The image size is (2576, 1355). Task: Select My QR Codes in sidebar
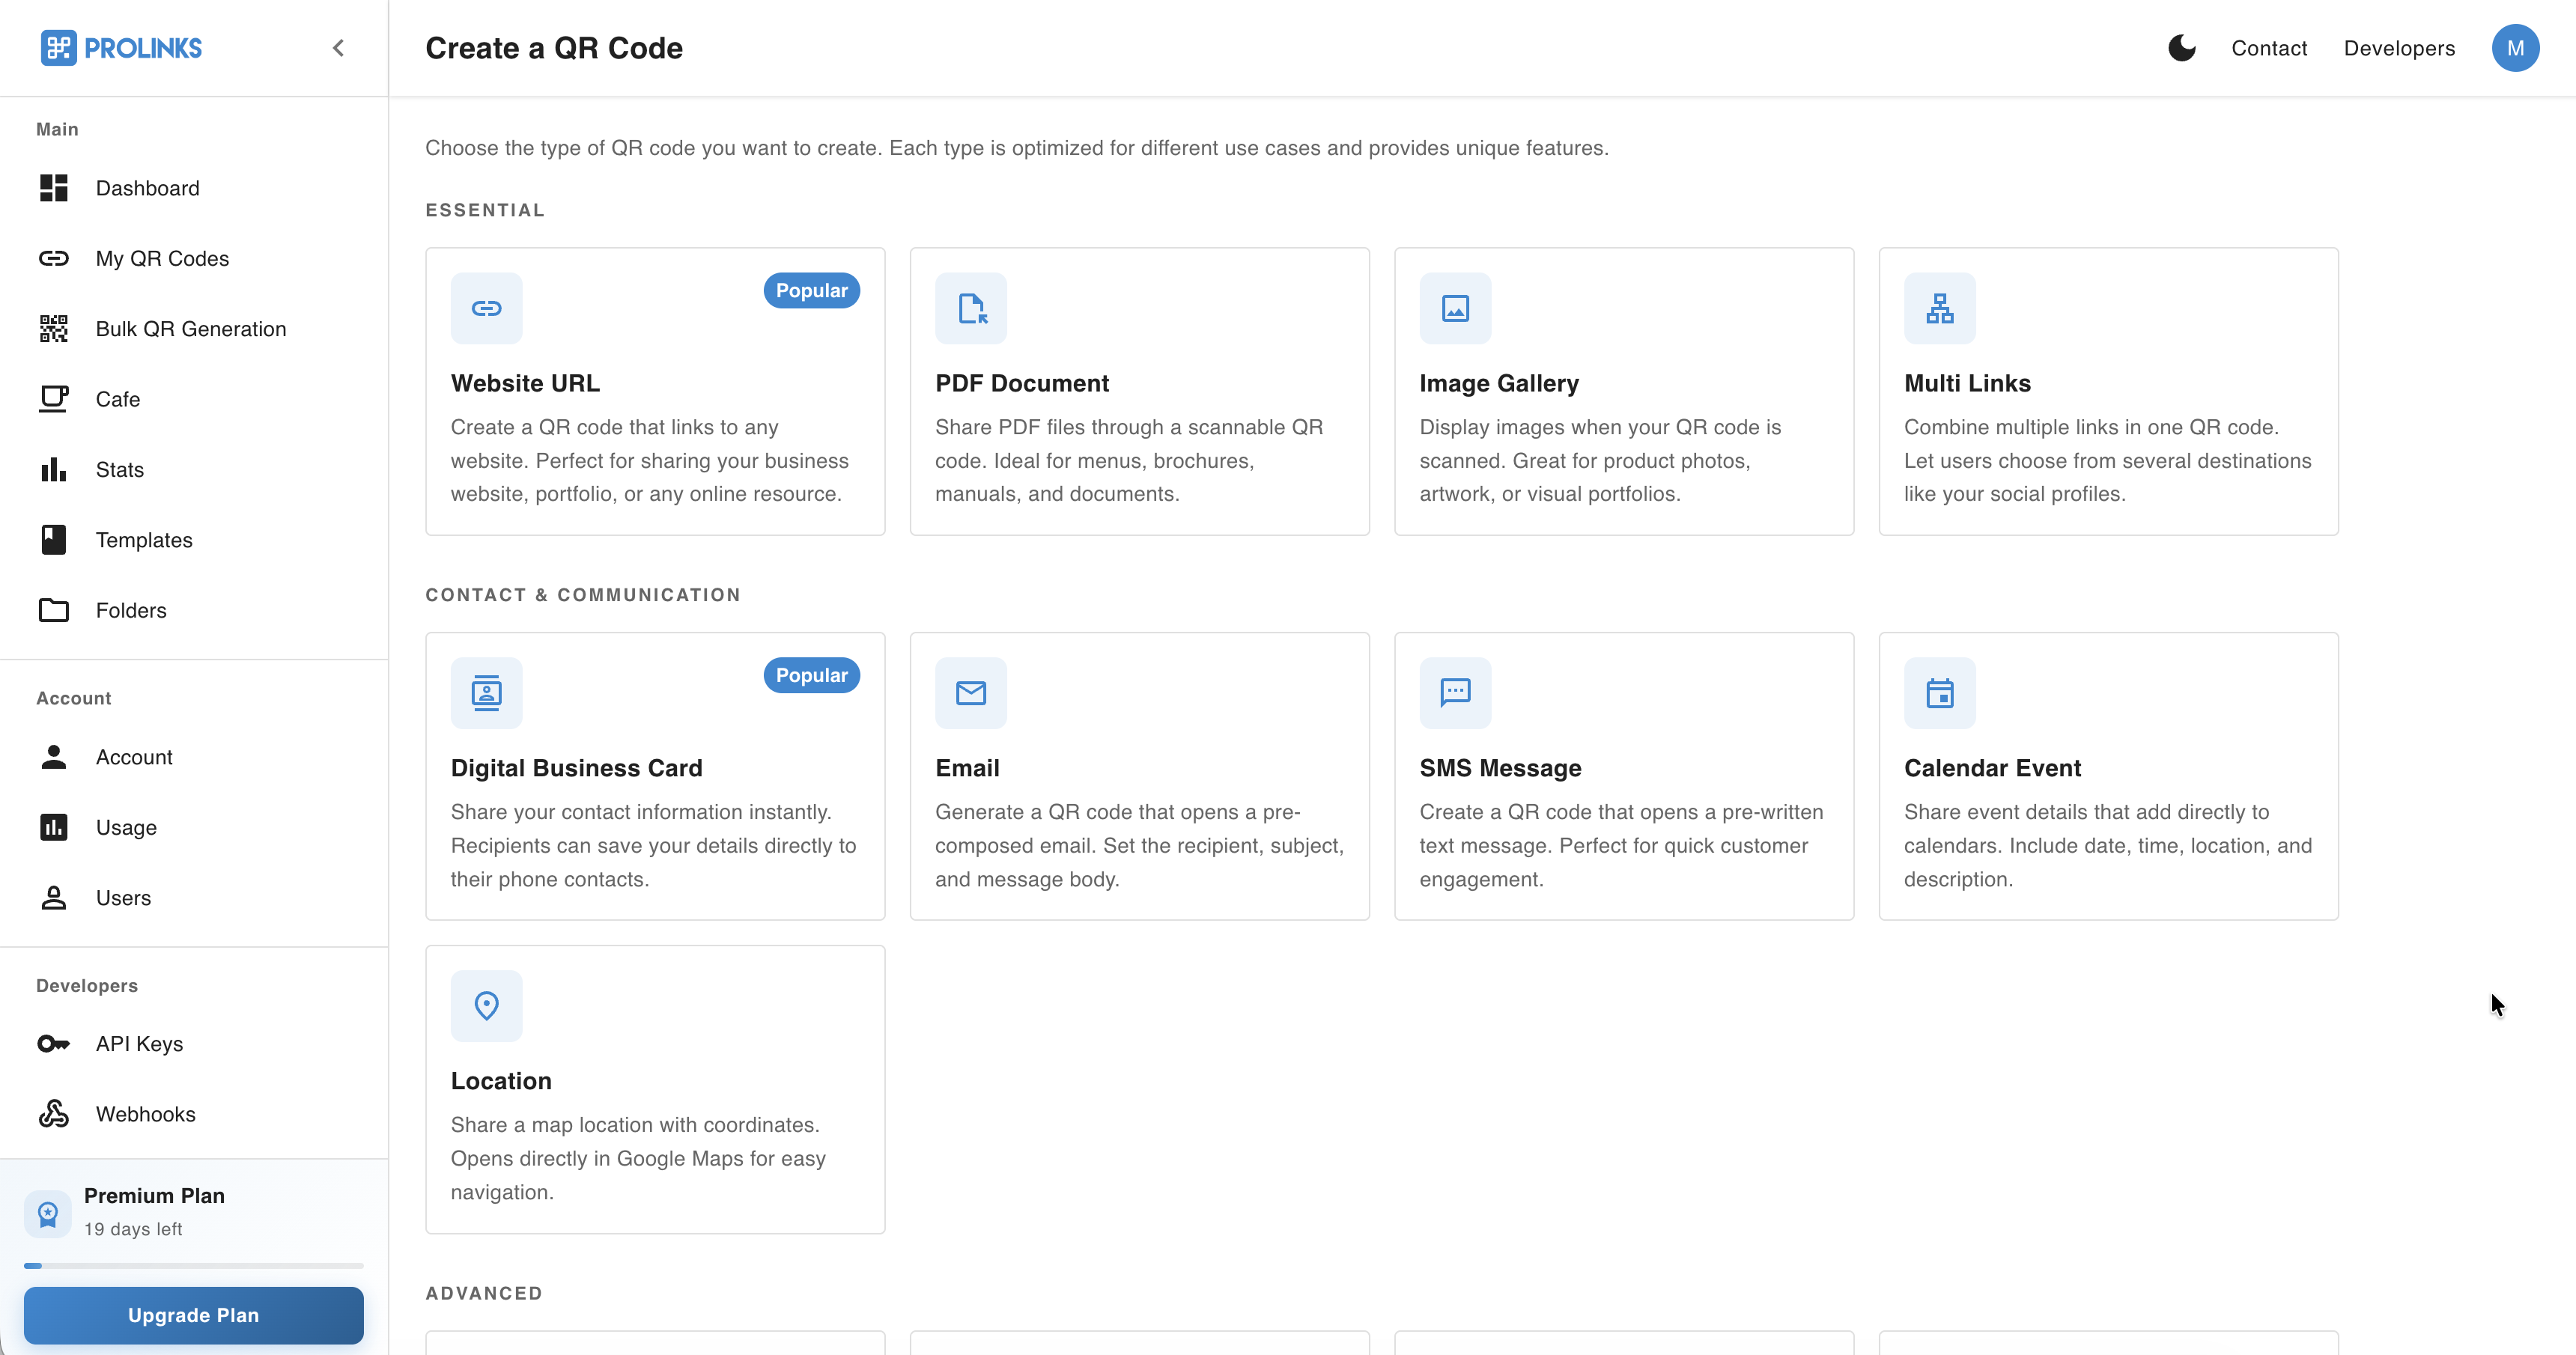tap(162, 258)
